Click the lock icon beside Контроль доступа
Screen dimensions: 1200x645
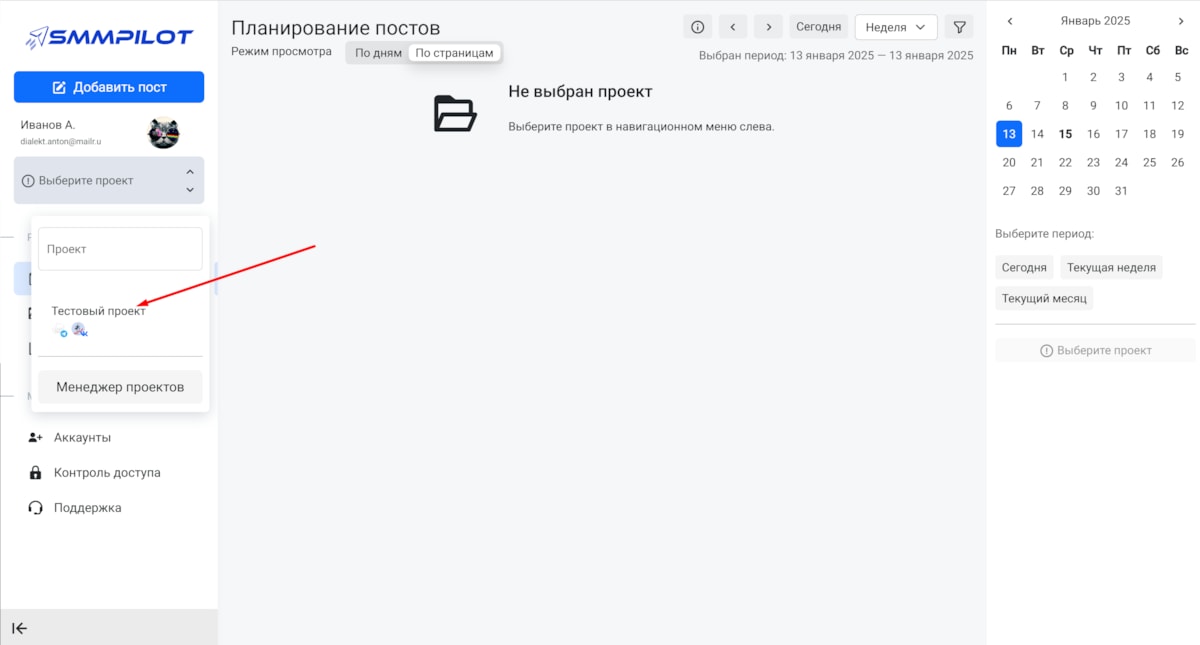click(x=36, y=472)
